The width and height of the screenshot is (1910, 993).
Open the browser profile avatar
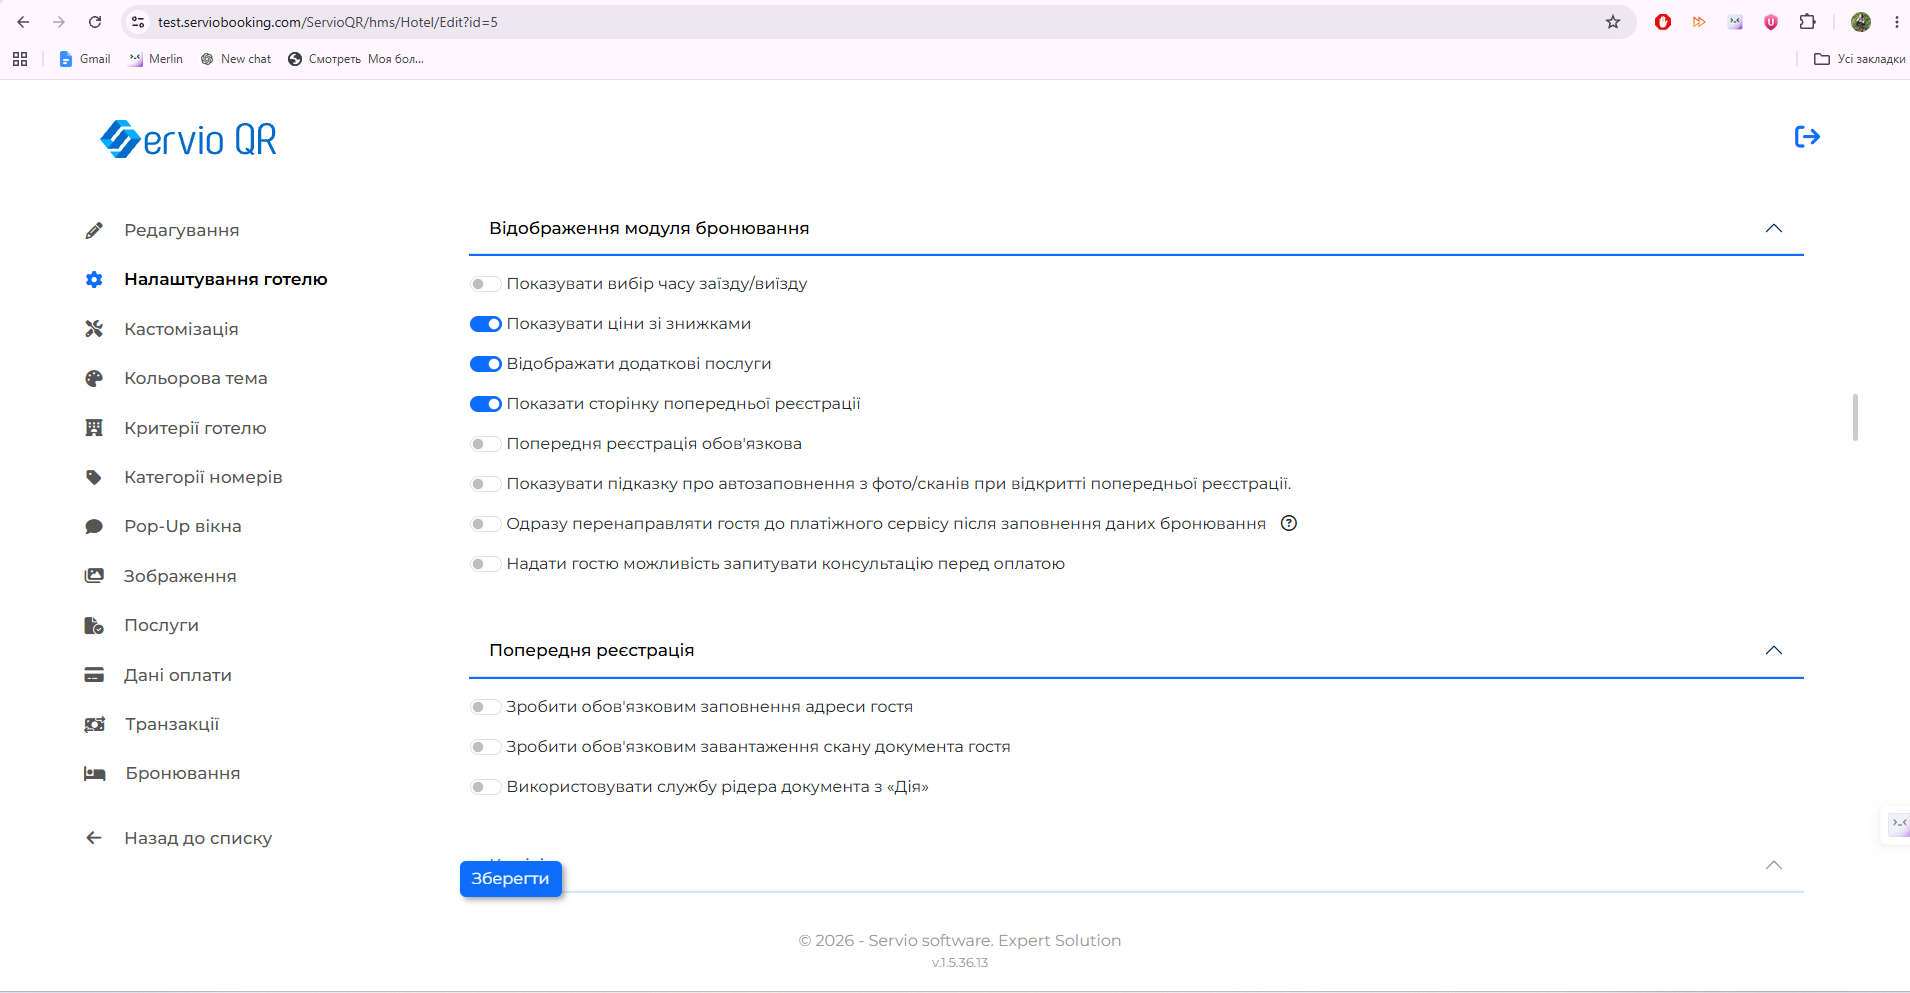click(x=1861, y=22)
